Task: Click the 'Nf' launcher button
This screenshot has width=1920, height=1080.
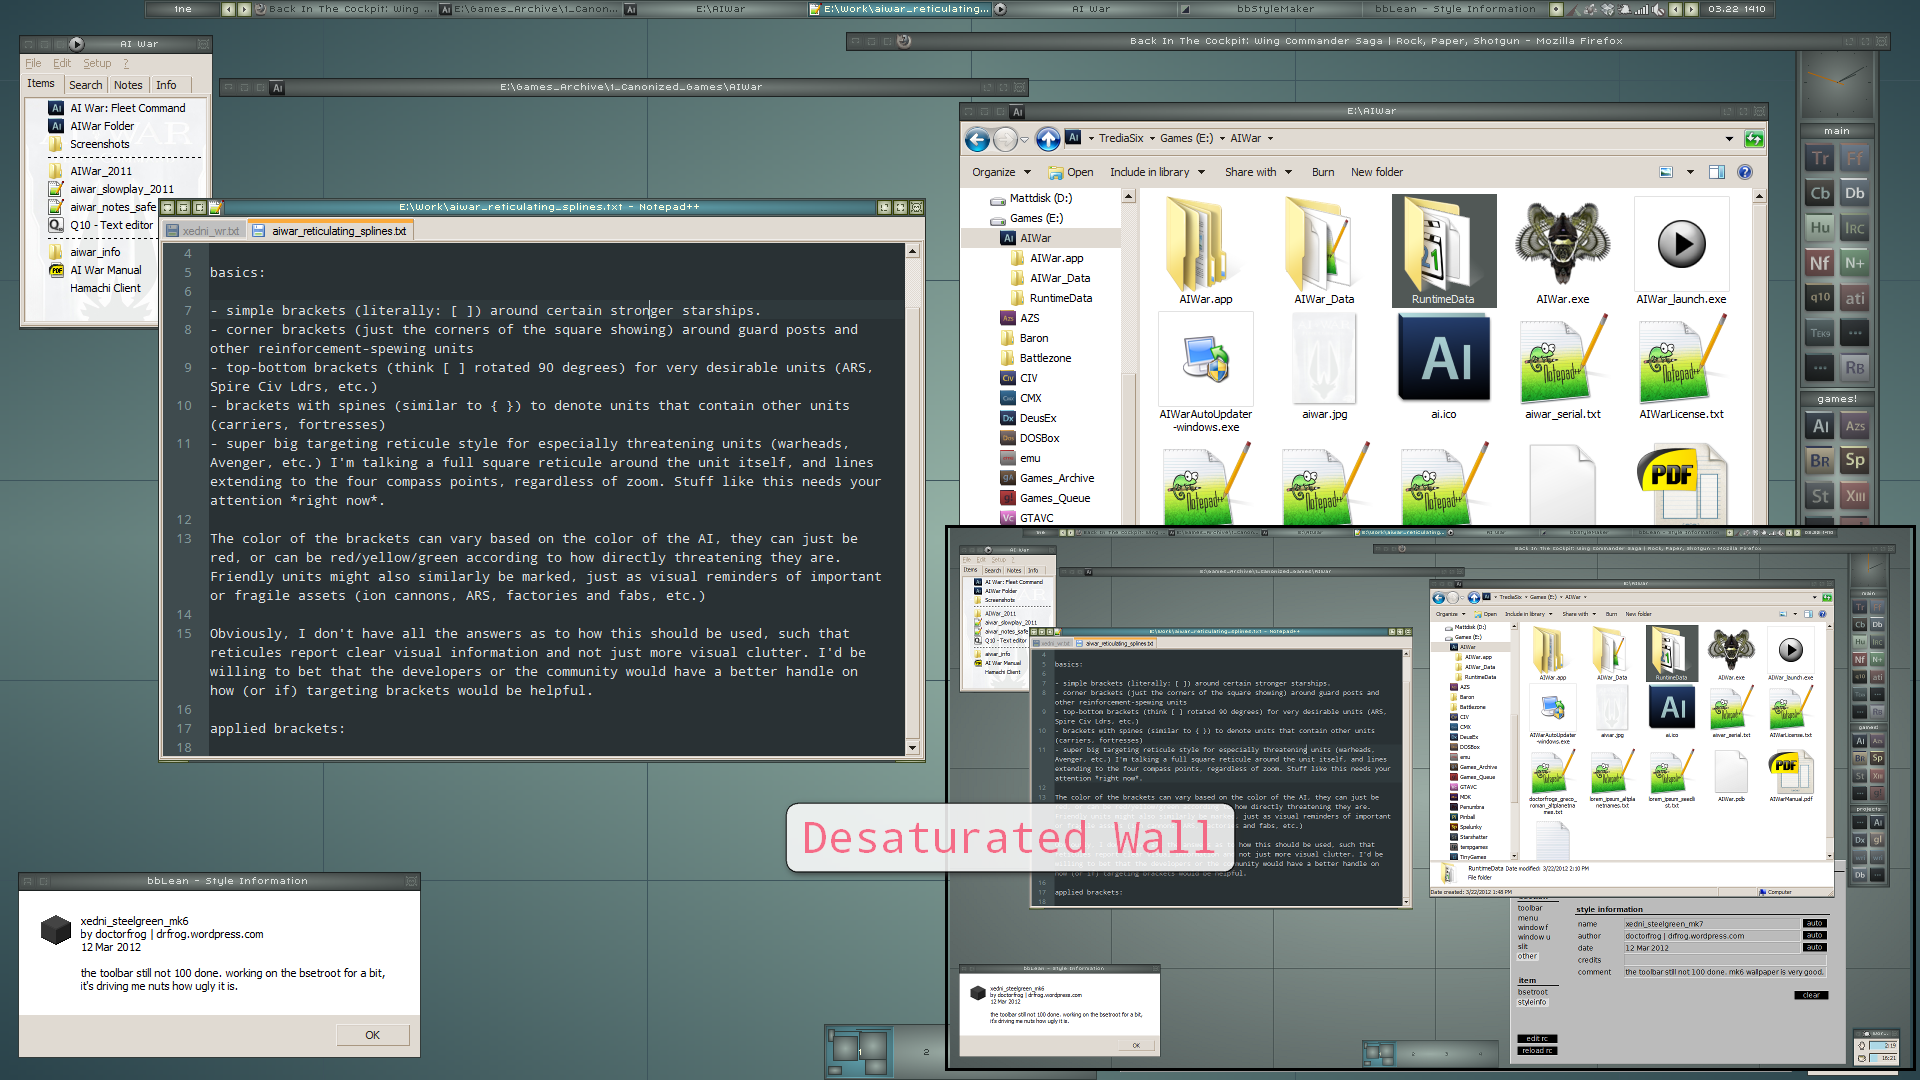Action: [x=1820, y=264]
